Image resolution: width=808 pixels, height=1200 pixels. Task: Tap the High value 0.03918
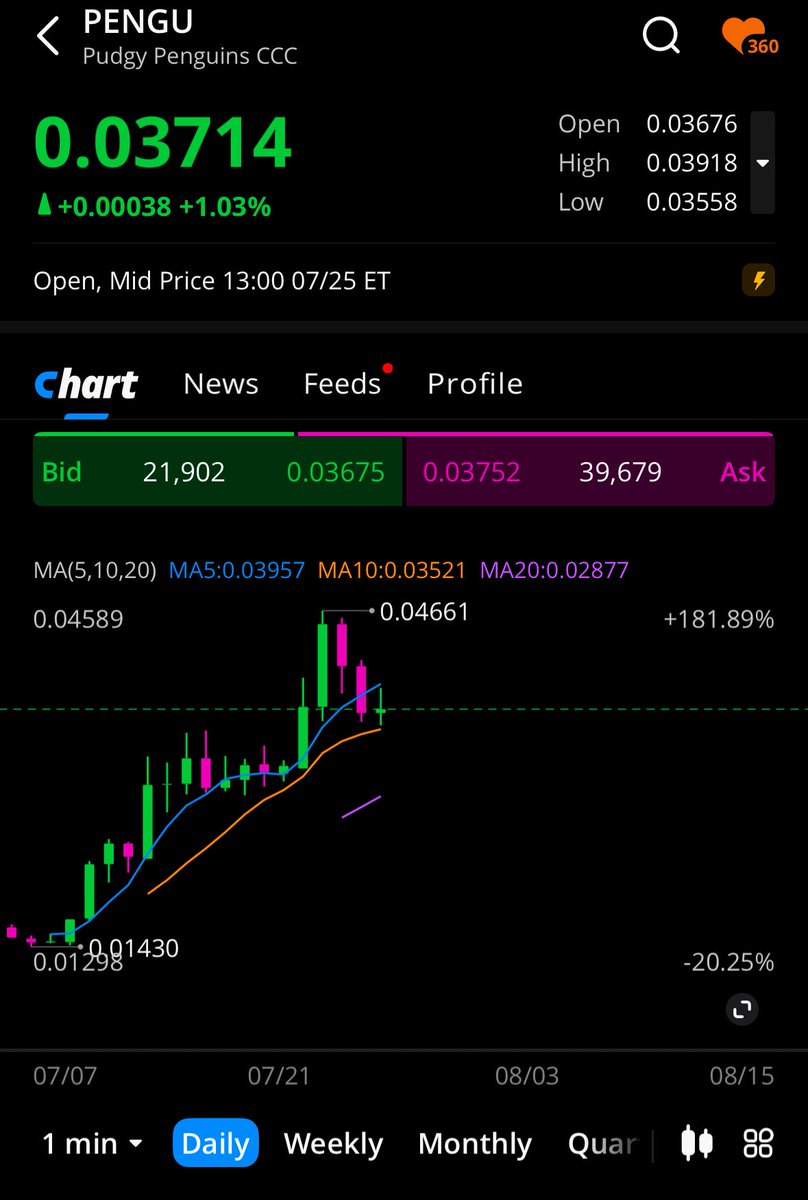(692, 163)
